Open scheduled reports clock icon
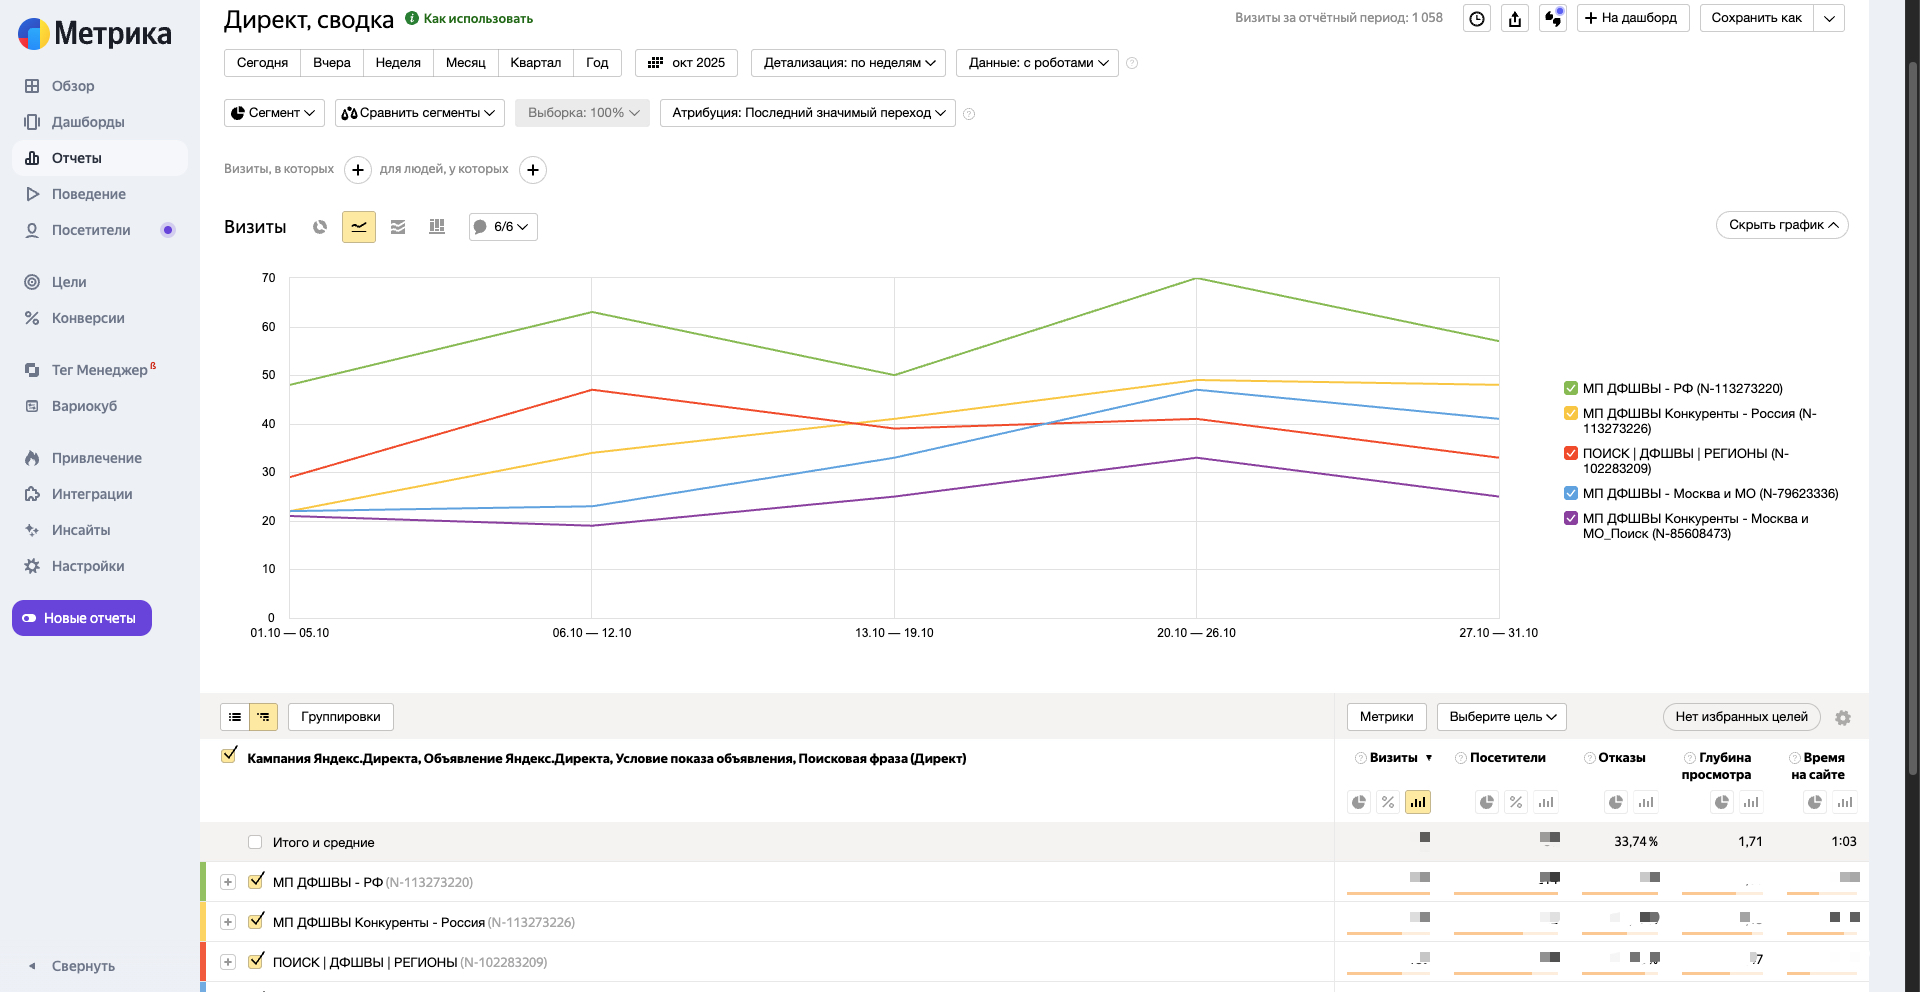Screen dimensions: 1920x992 pyautogui.click(x=1477, y=19)
